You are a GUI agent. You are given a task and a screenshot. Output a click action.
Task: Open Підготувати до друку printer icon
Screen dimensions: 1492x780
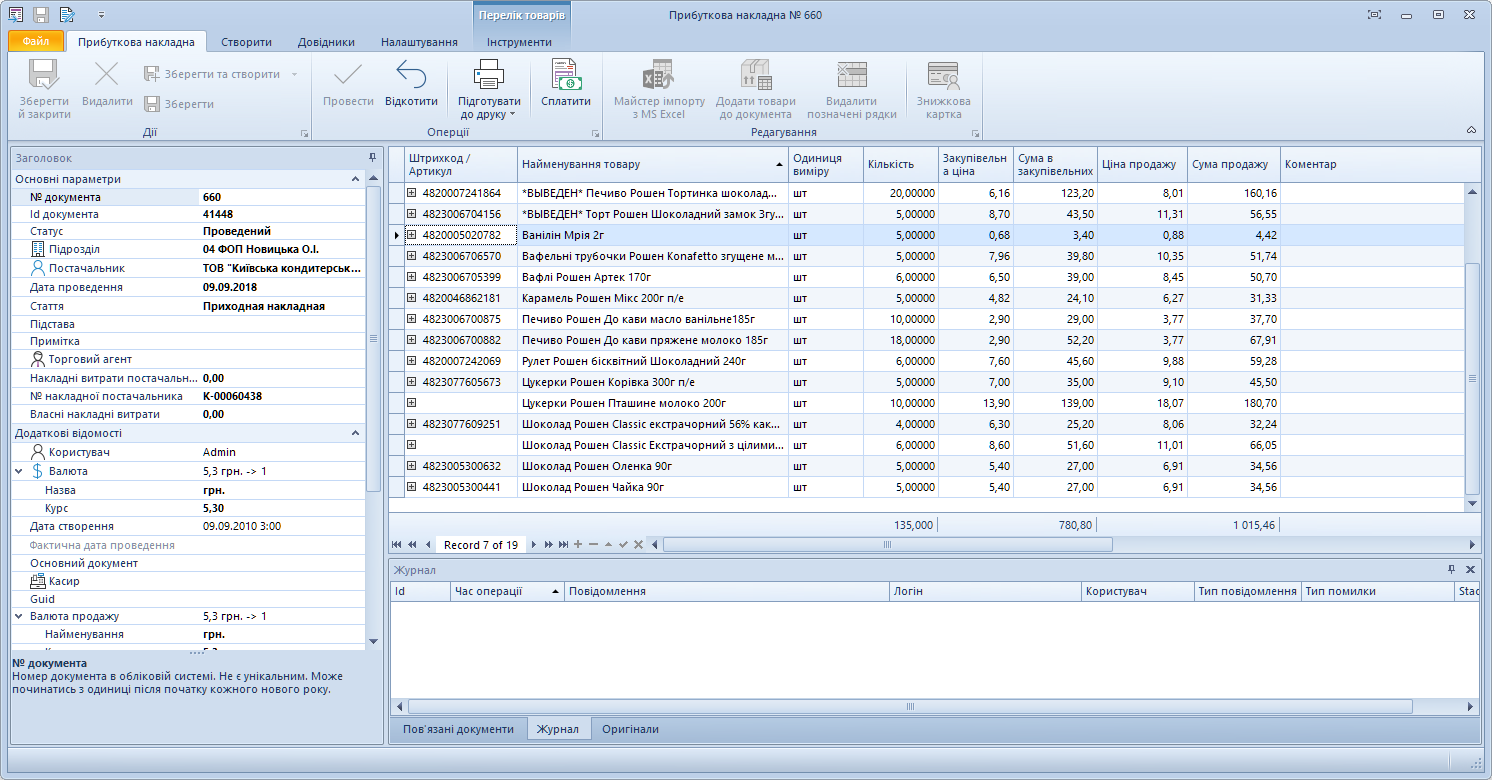point(489,77)
